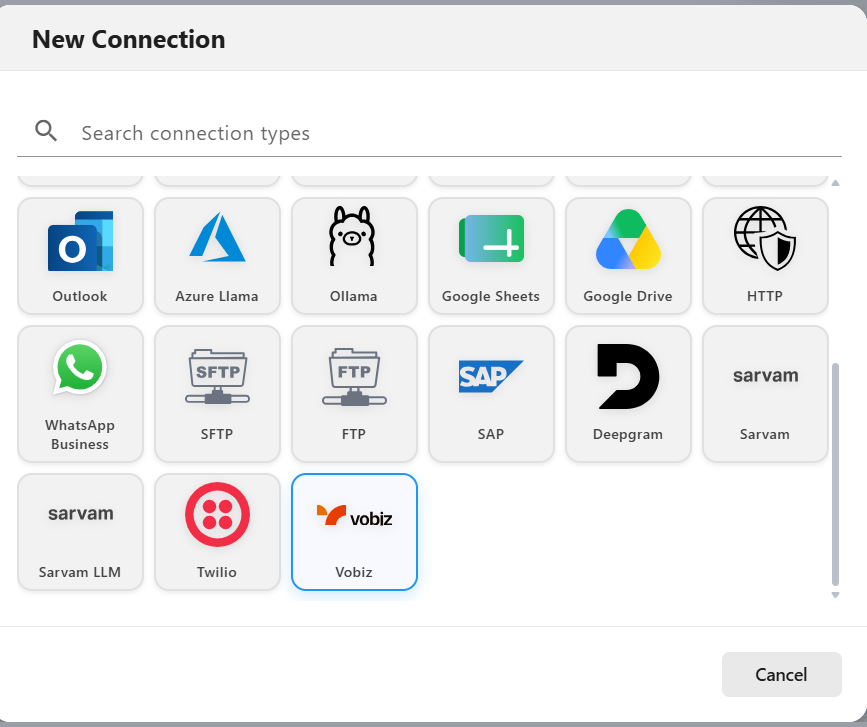Cancel the New Connection dialog
The image size is (867, 727).
781,674
